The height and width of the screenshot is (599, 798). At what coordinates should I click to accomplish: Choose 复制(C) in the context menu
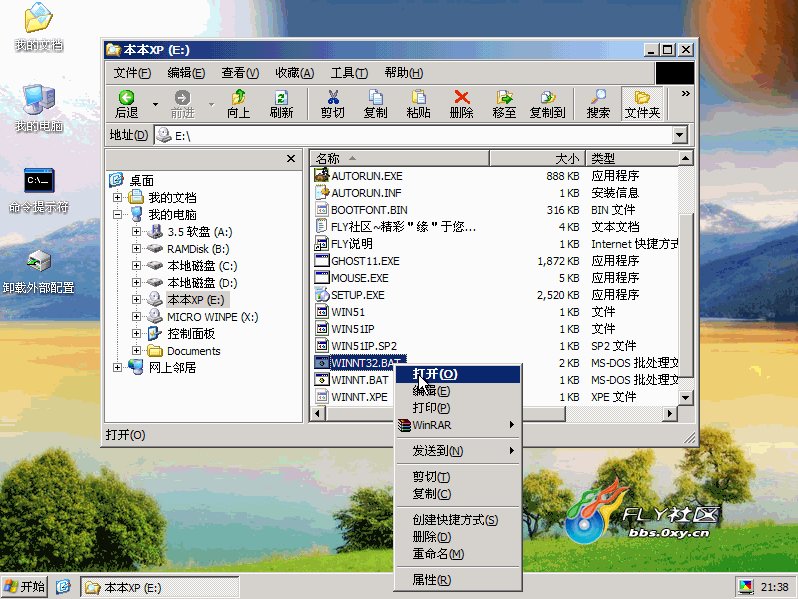(458, 494)
